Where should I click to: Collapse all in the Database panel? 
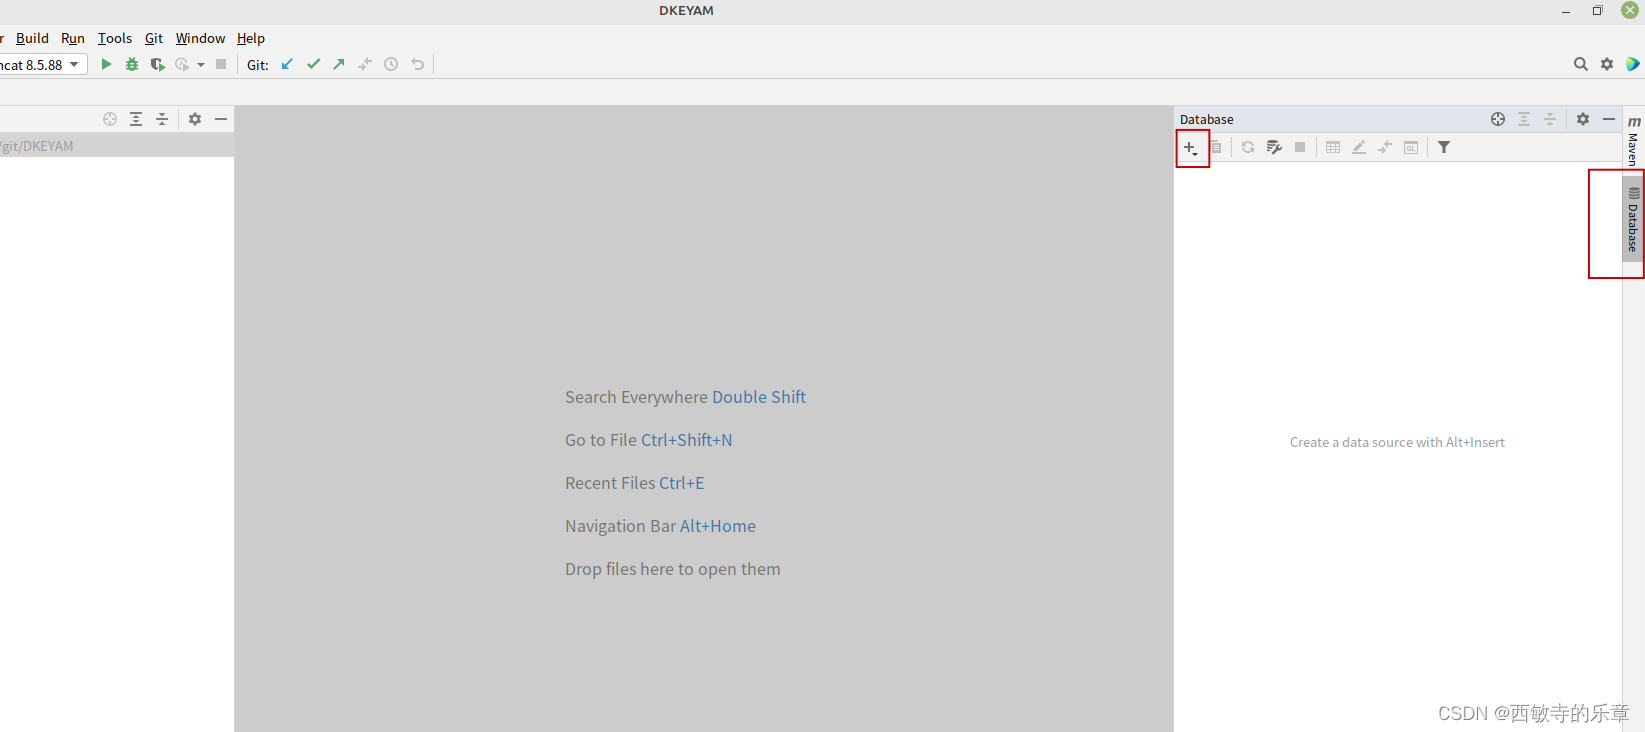pos(1550,119)
